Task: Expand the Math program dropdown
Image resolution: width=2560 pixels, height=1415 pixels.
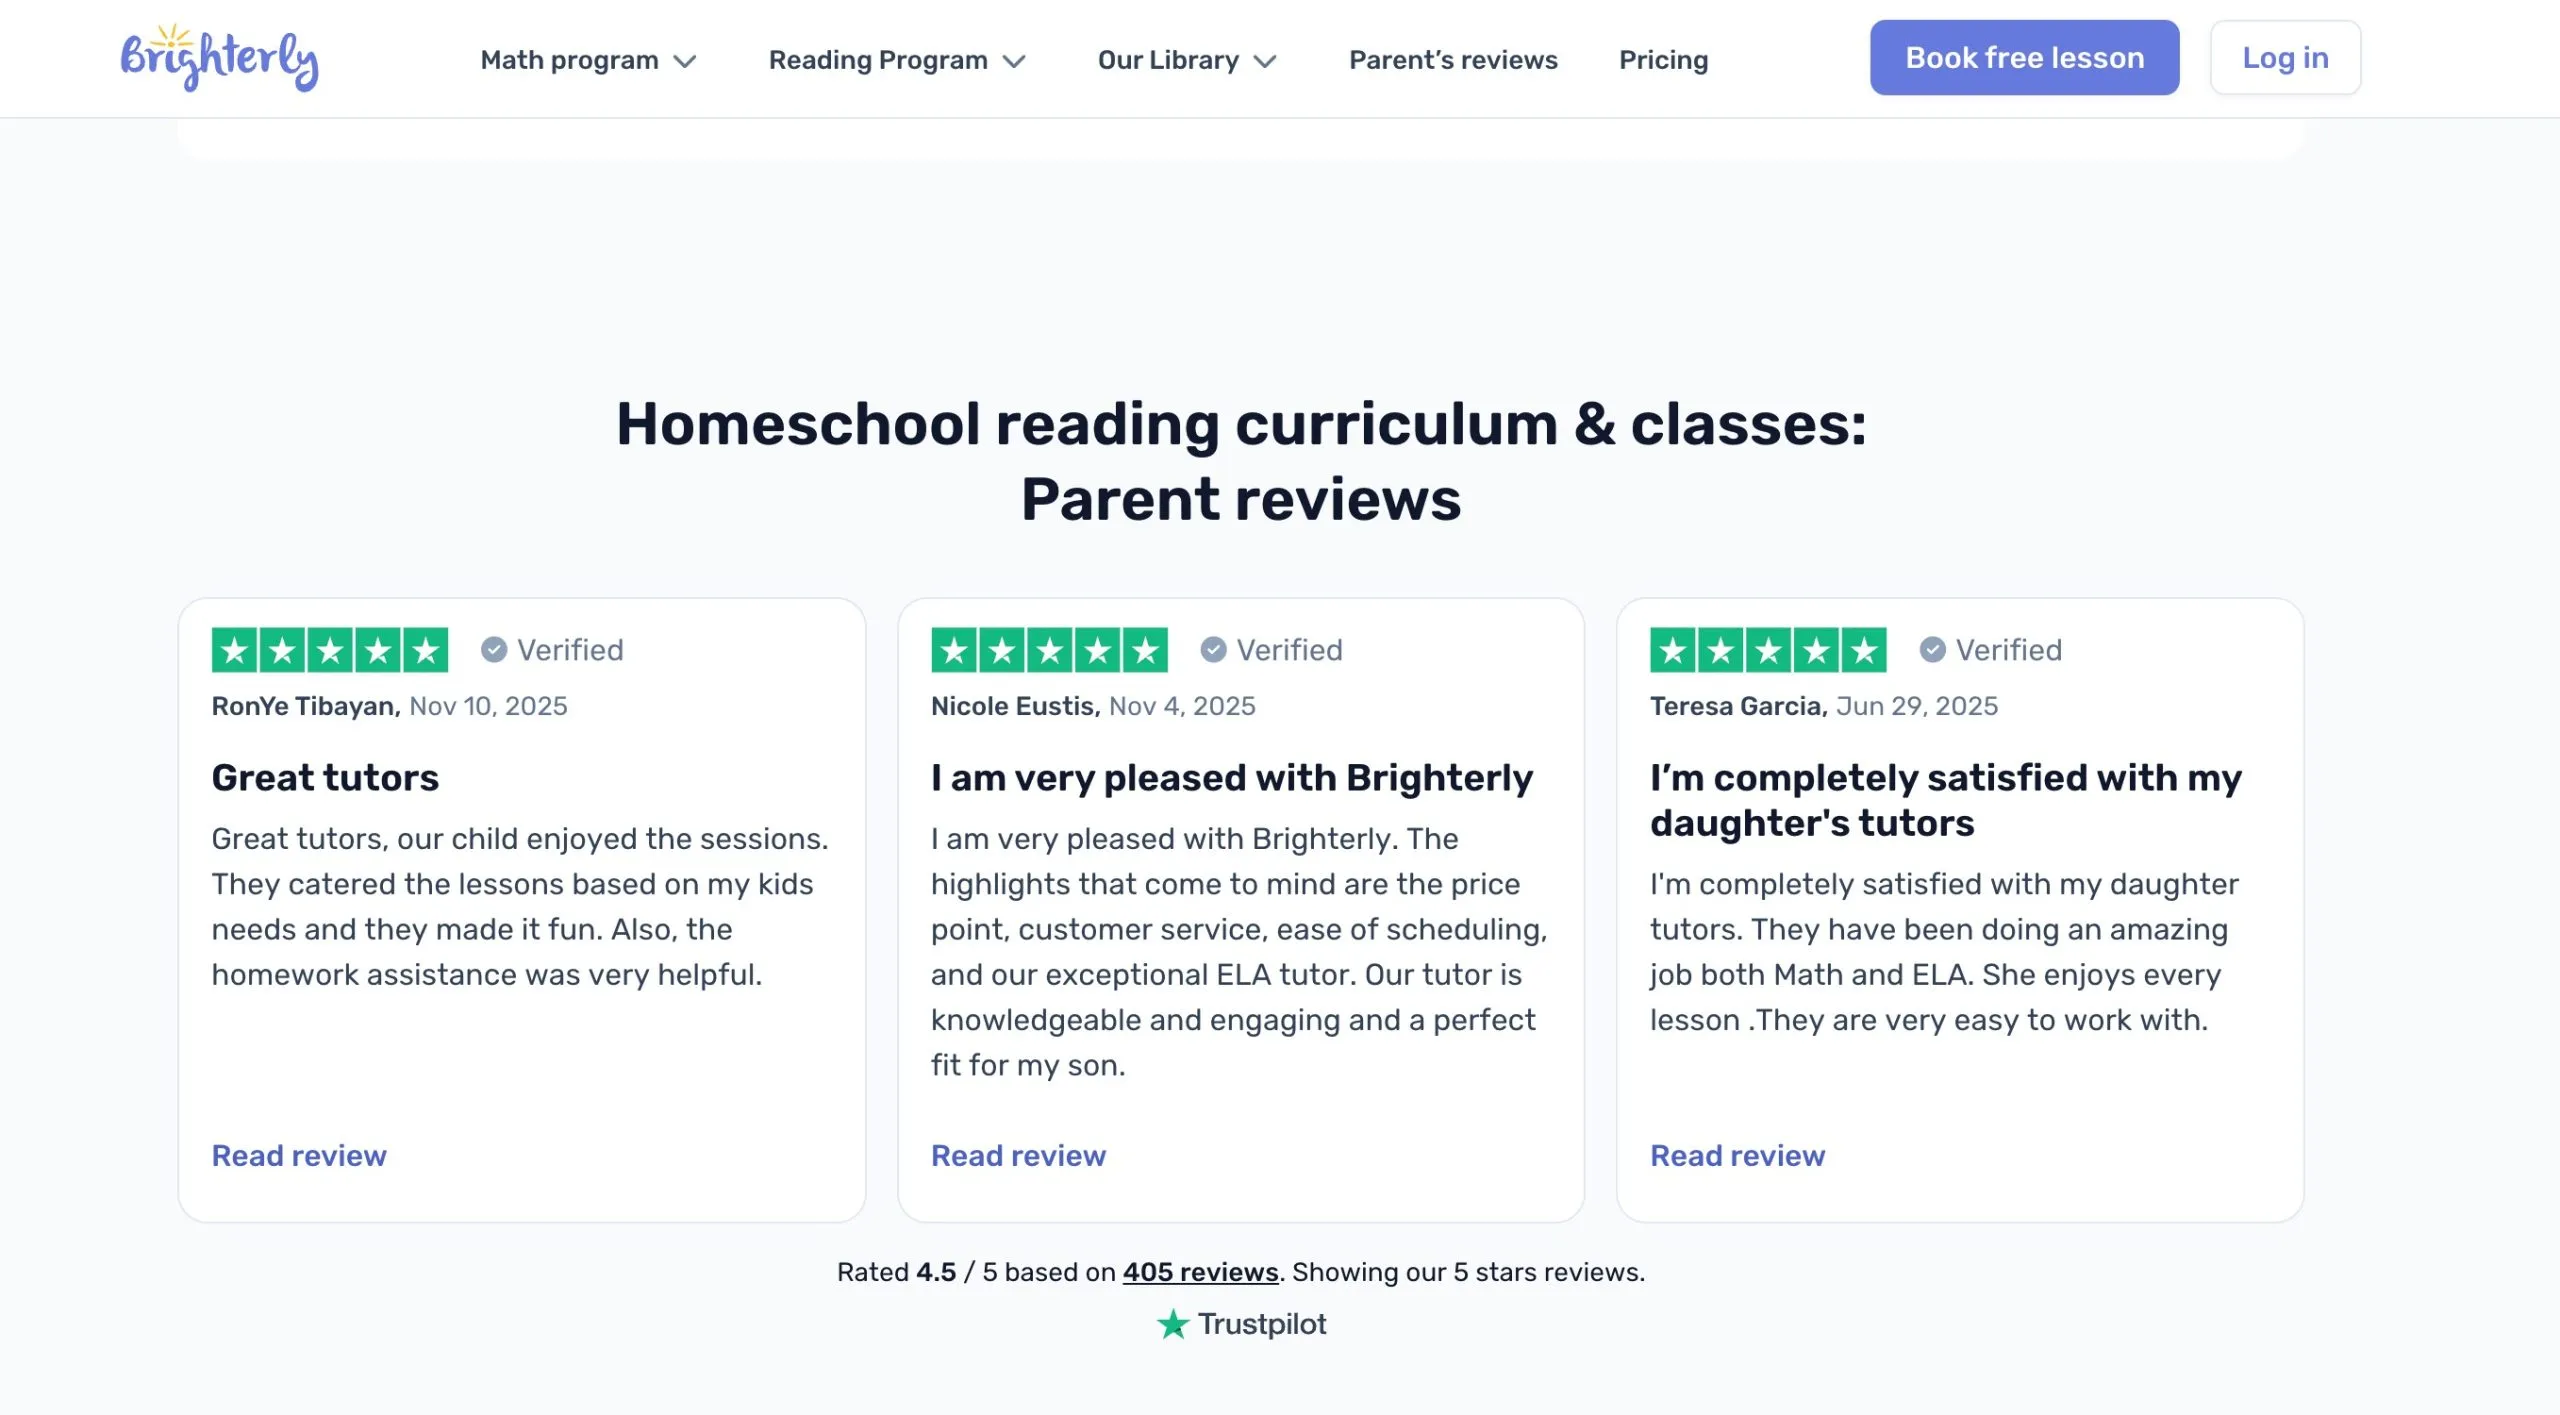Action: (588, 60)
